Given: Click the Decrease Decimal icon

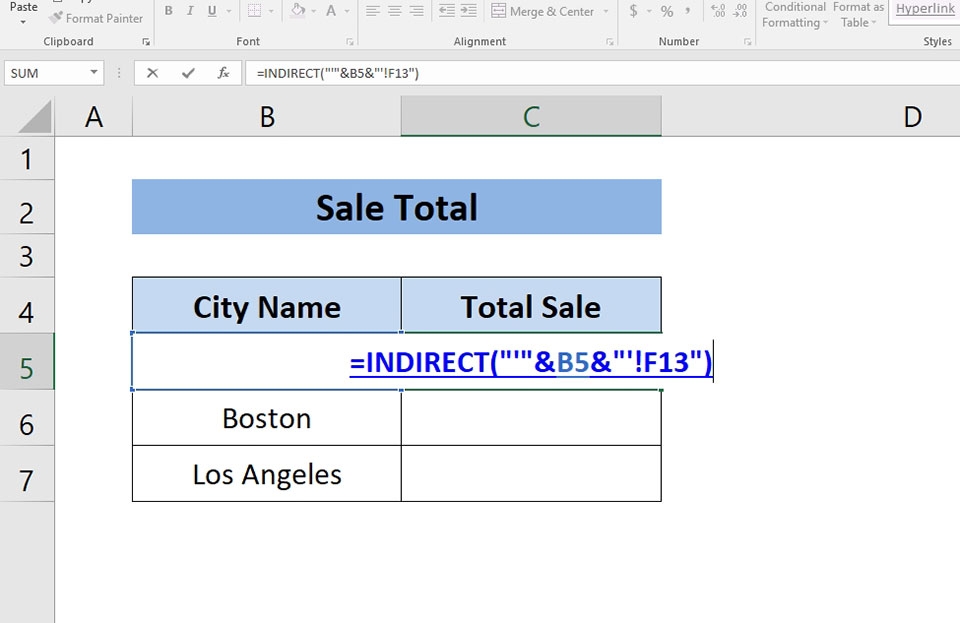Looking at the screenshot, I should coord(741,9).
